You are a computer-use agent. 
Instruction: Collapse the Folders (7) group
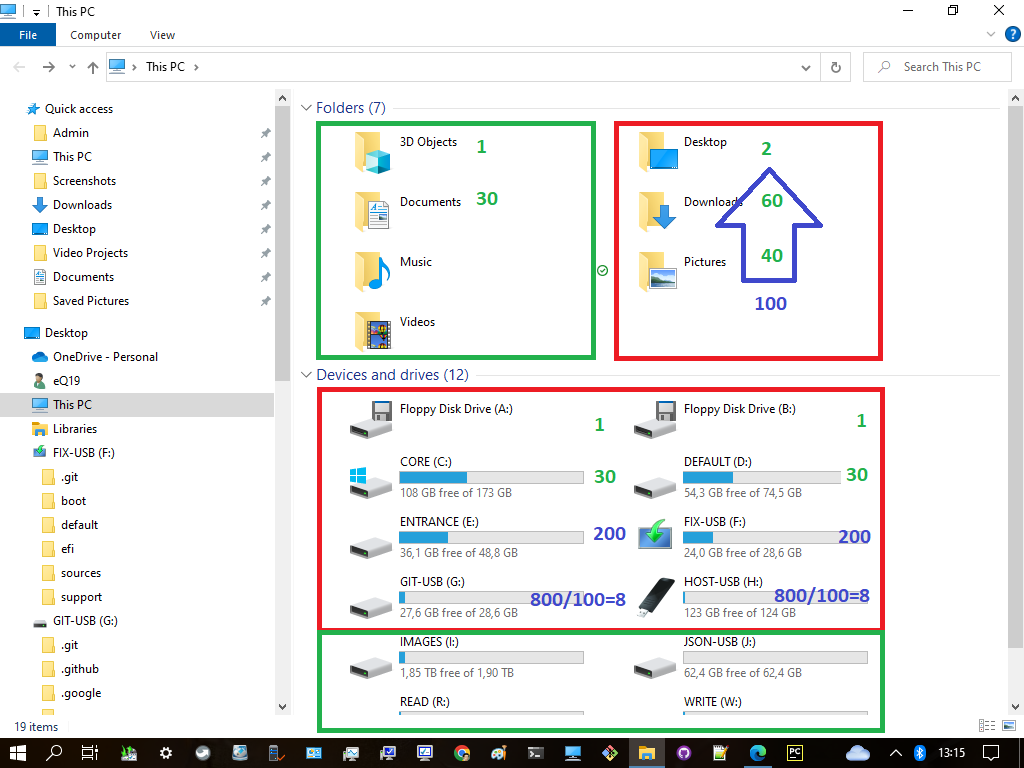(x=306, y=108)
